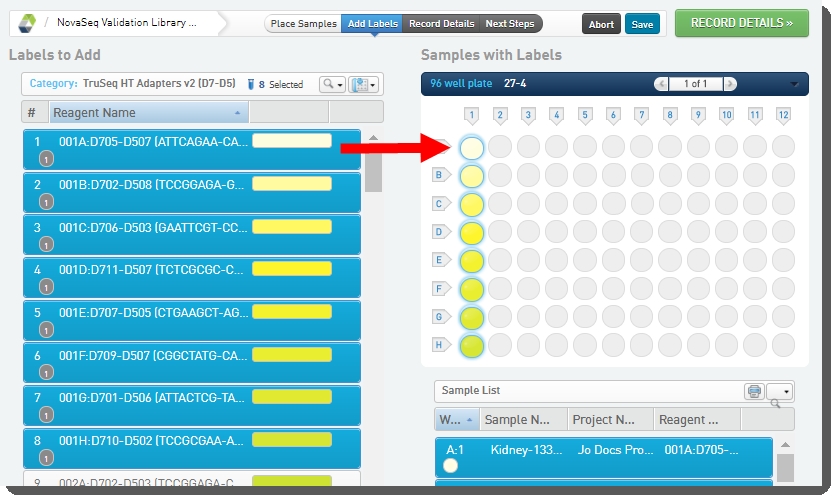Click the print icon in Sample List
Screen dimensions: 837x501
[x=754, y=391]
